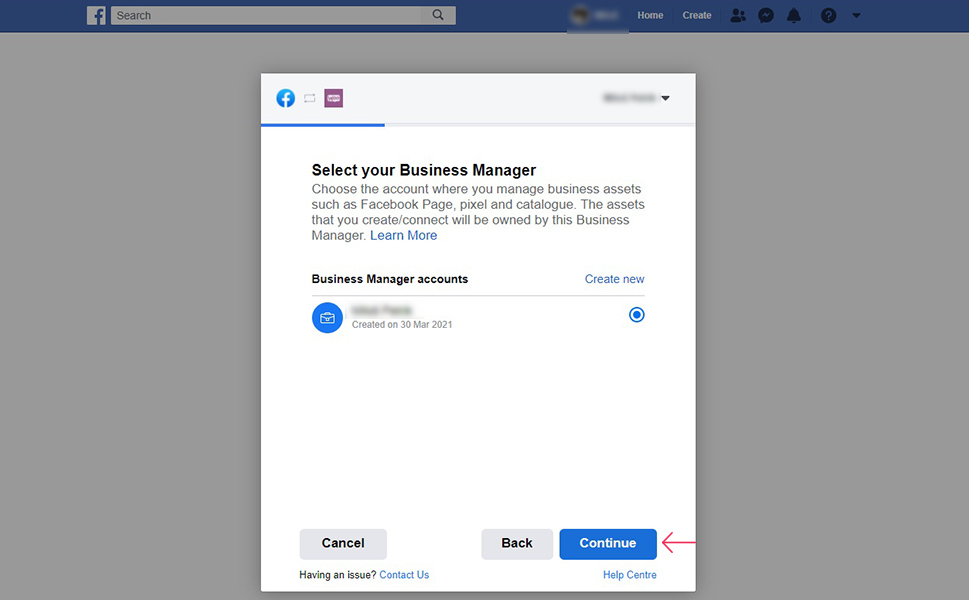
Task: Expand the dialog user account dropdown
Action: (637, 98)
